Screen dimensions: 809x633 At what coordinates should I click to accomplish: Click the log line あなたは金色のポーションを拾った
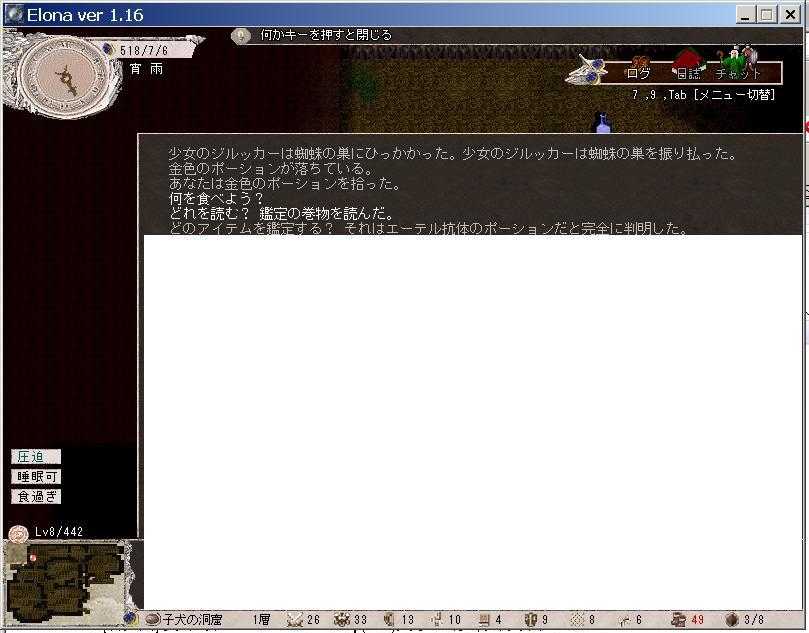(x=284, y=184)
